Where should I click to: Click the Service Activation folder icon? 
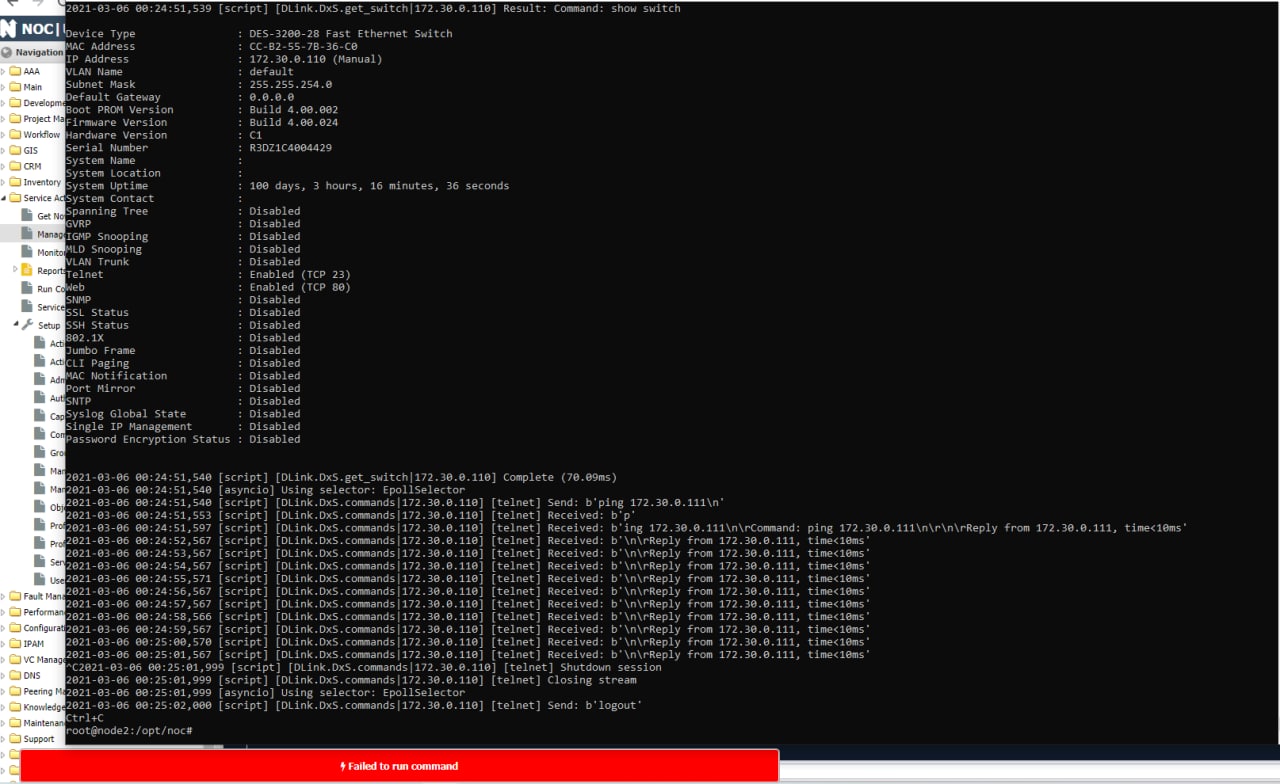click(x=15, y=198)
